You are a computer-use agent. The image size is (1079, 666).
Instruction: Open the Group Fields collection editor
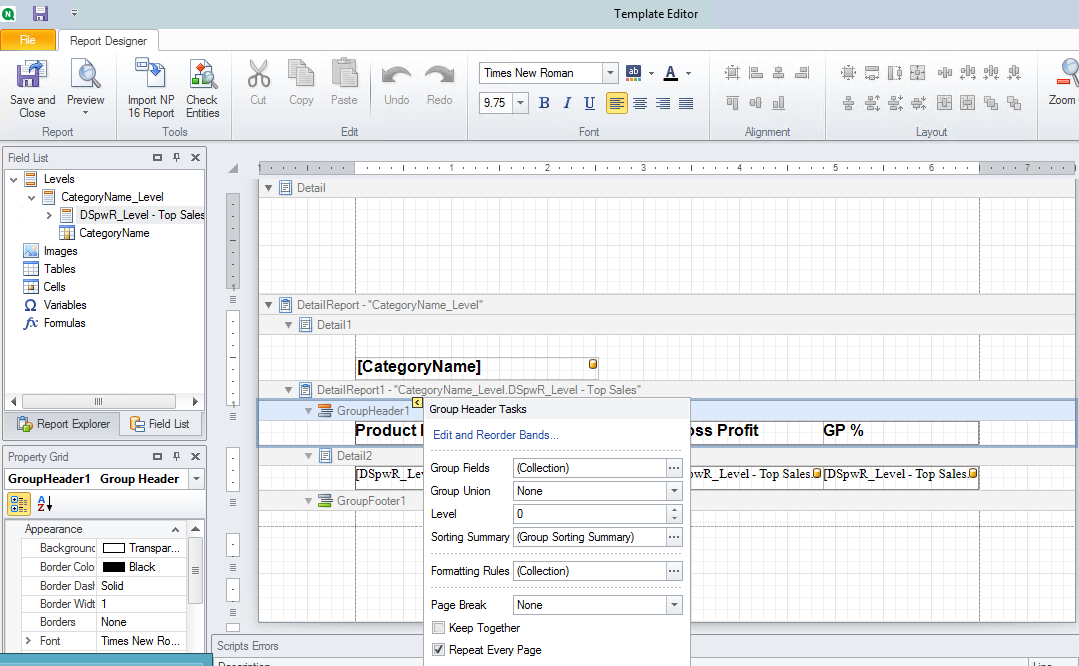click(x=673, y=467)
